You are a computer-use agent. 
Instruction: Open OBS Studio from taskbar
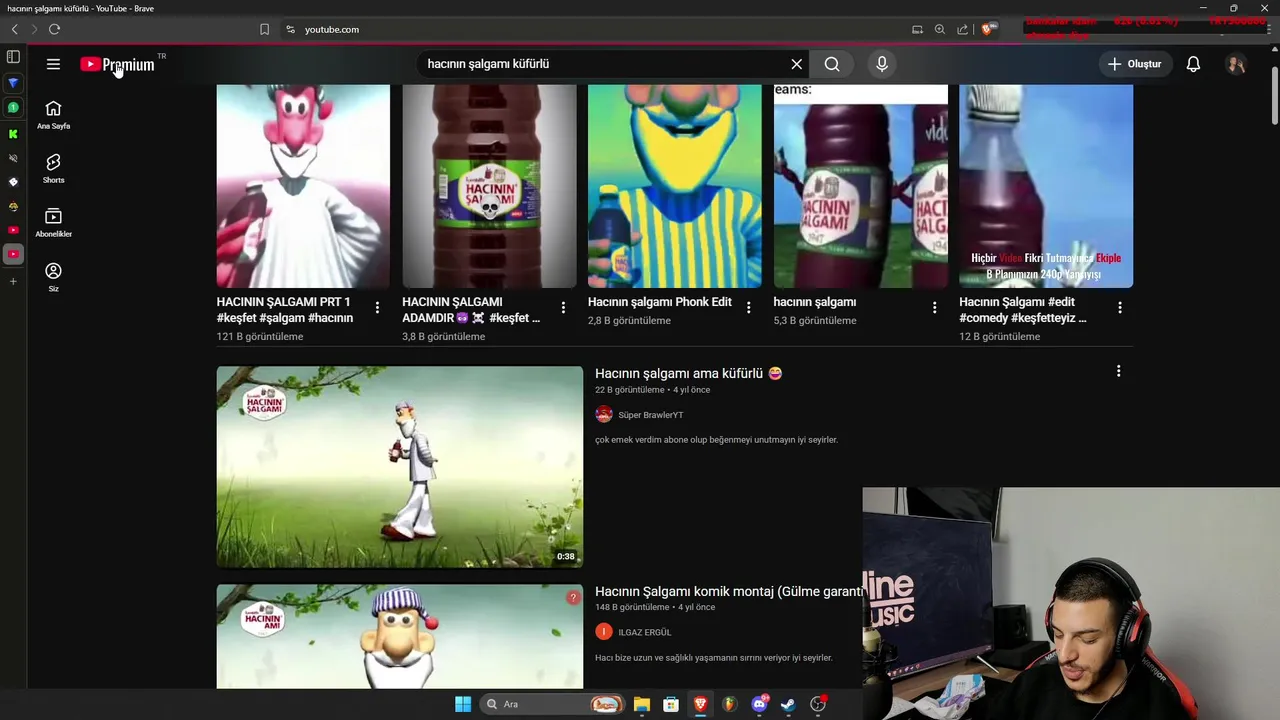[818, 704]
